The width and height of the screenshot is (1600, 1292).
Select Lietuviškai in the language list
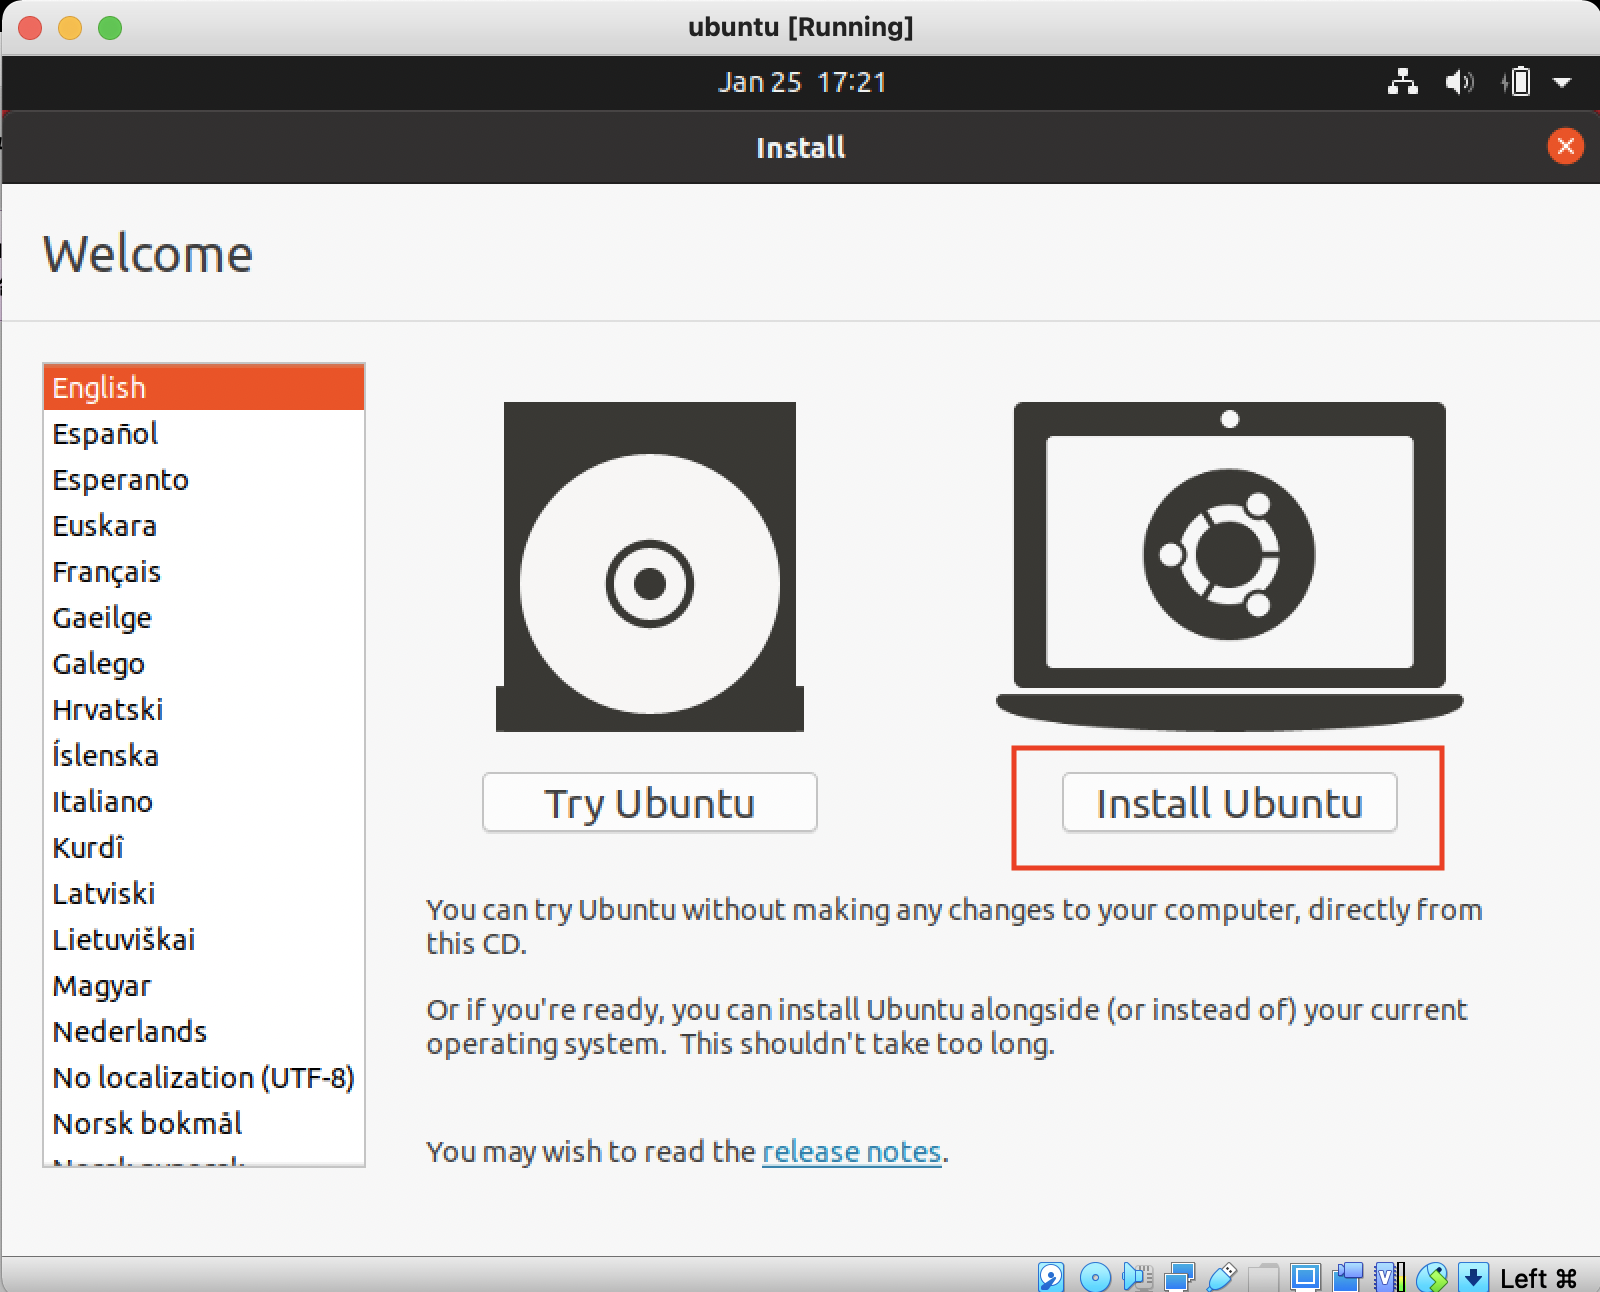pos(204,940)
